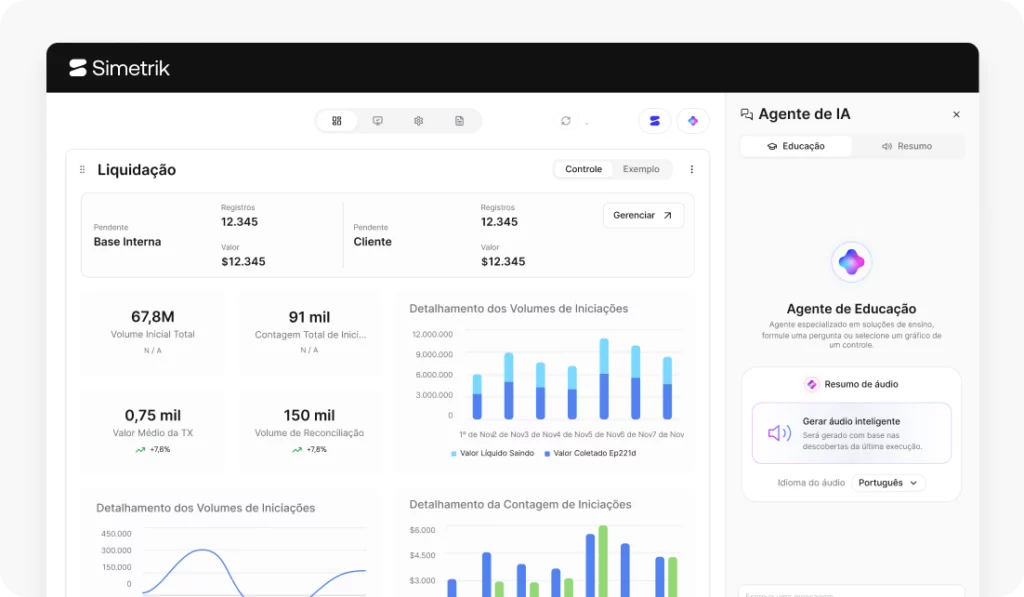The height and width of the screenshot is (597, 1024).
Task: Click the drag handle beside Liquidação title
Action: click(x=82, y=170)
